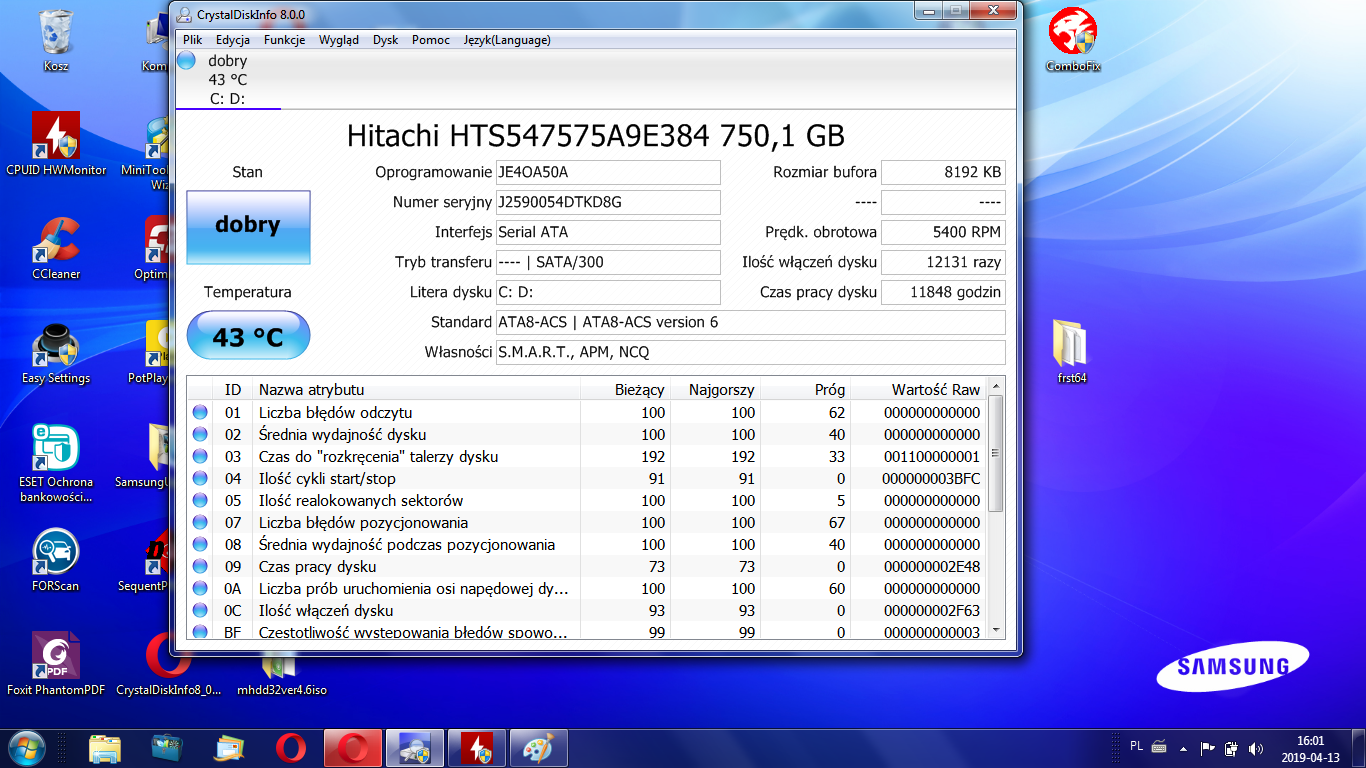Click the volume speaker tray icon
1366x768 pixels.
(x=1255, y=748)
